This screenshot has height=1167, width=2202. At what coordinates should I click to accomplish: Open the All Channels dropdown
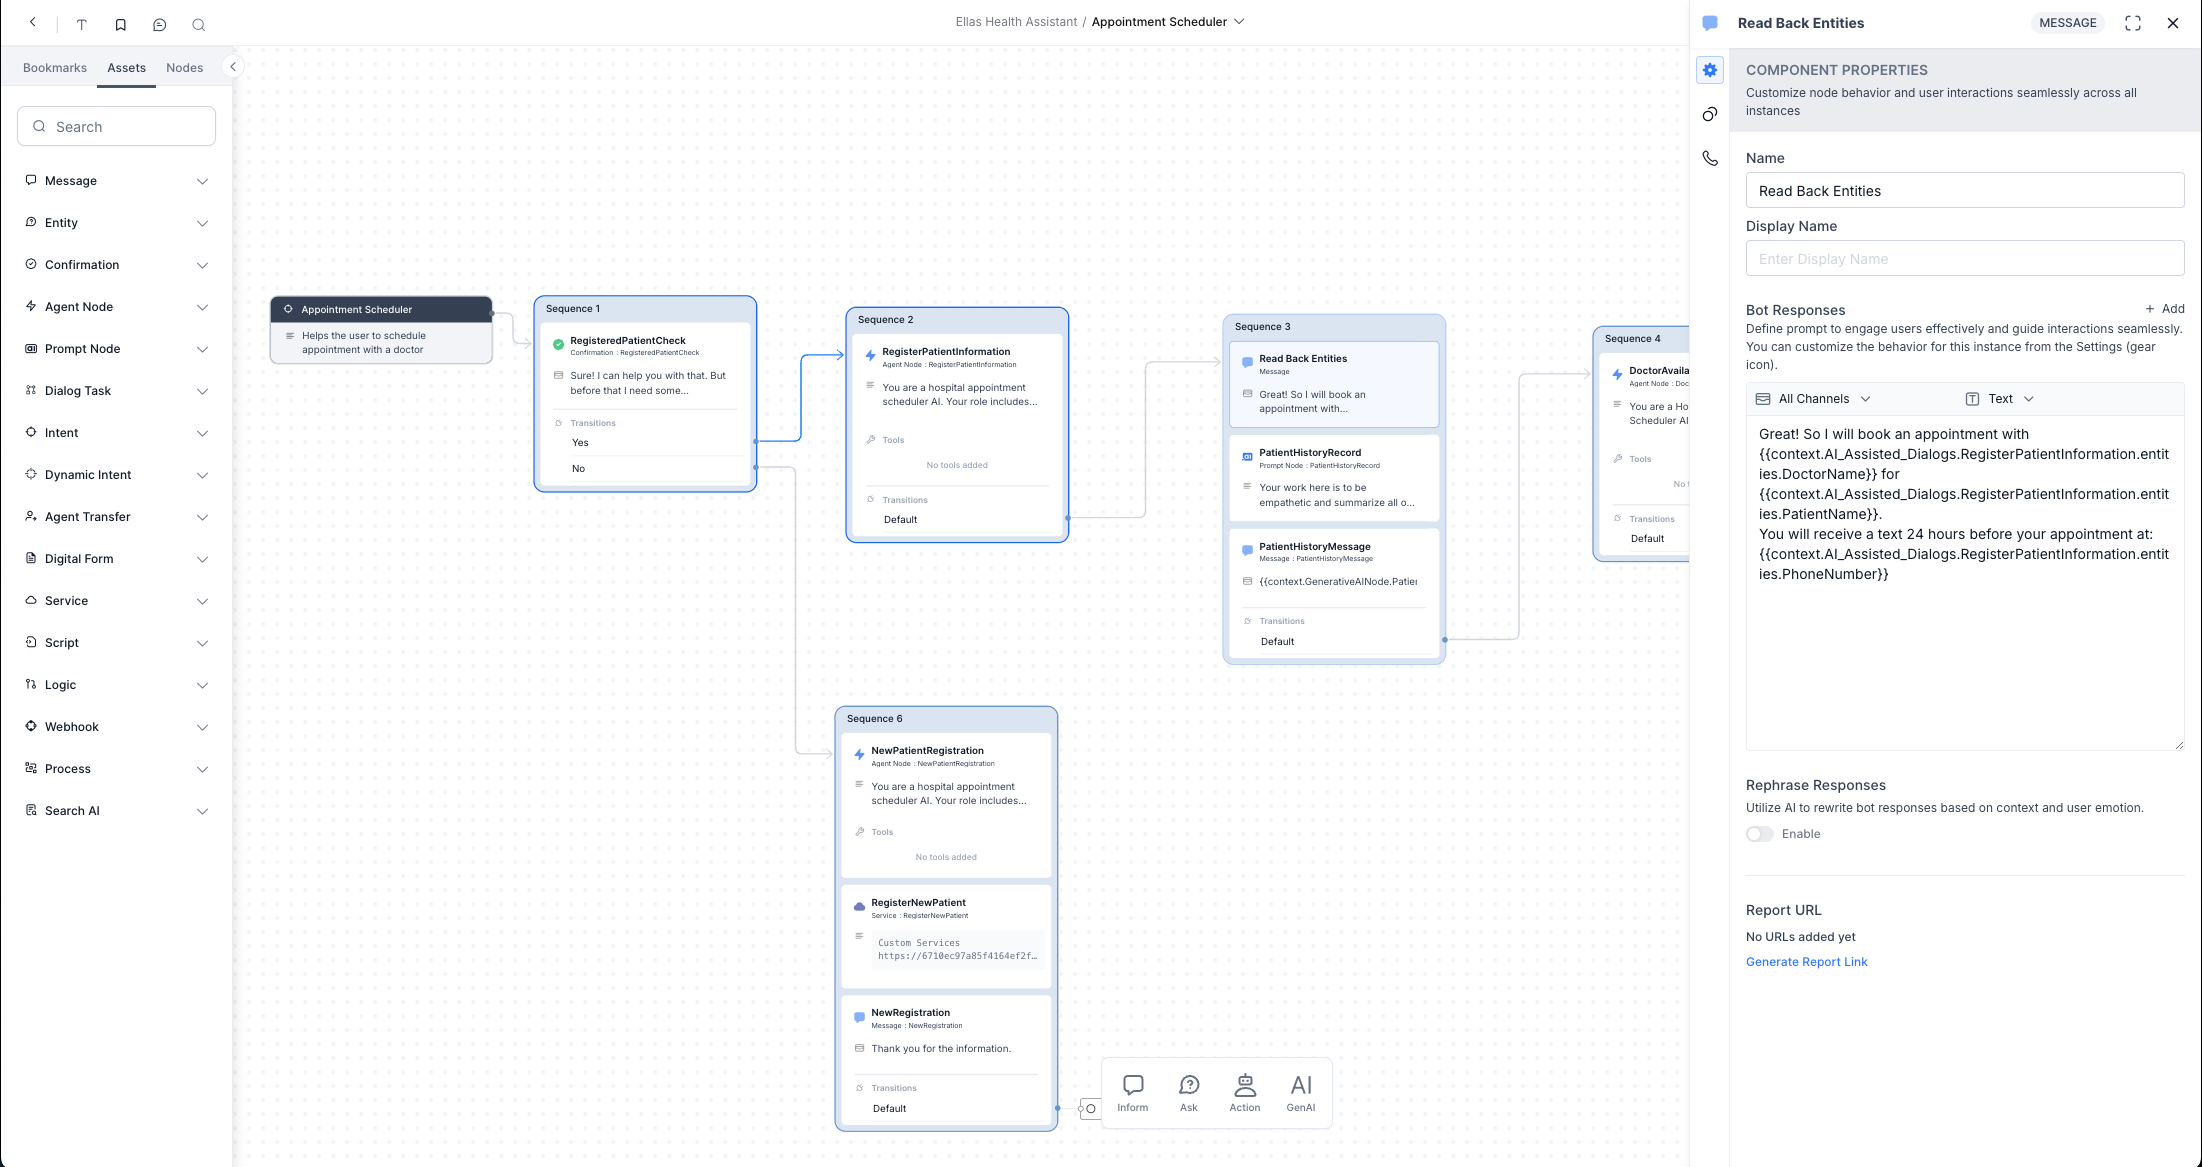coord(1813,399)
